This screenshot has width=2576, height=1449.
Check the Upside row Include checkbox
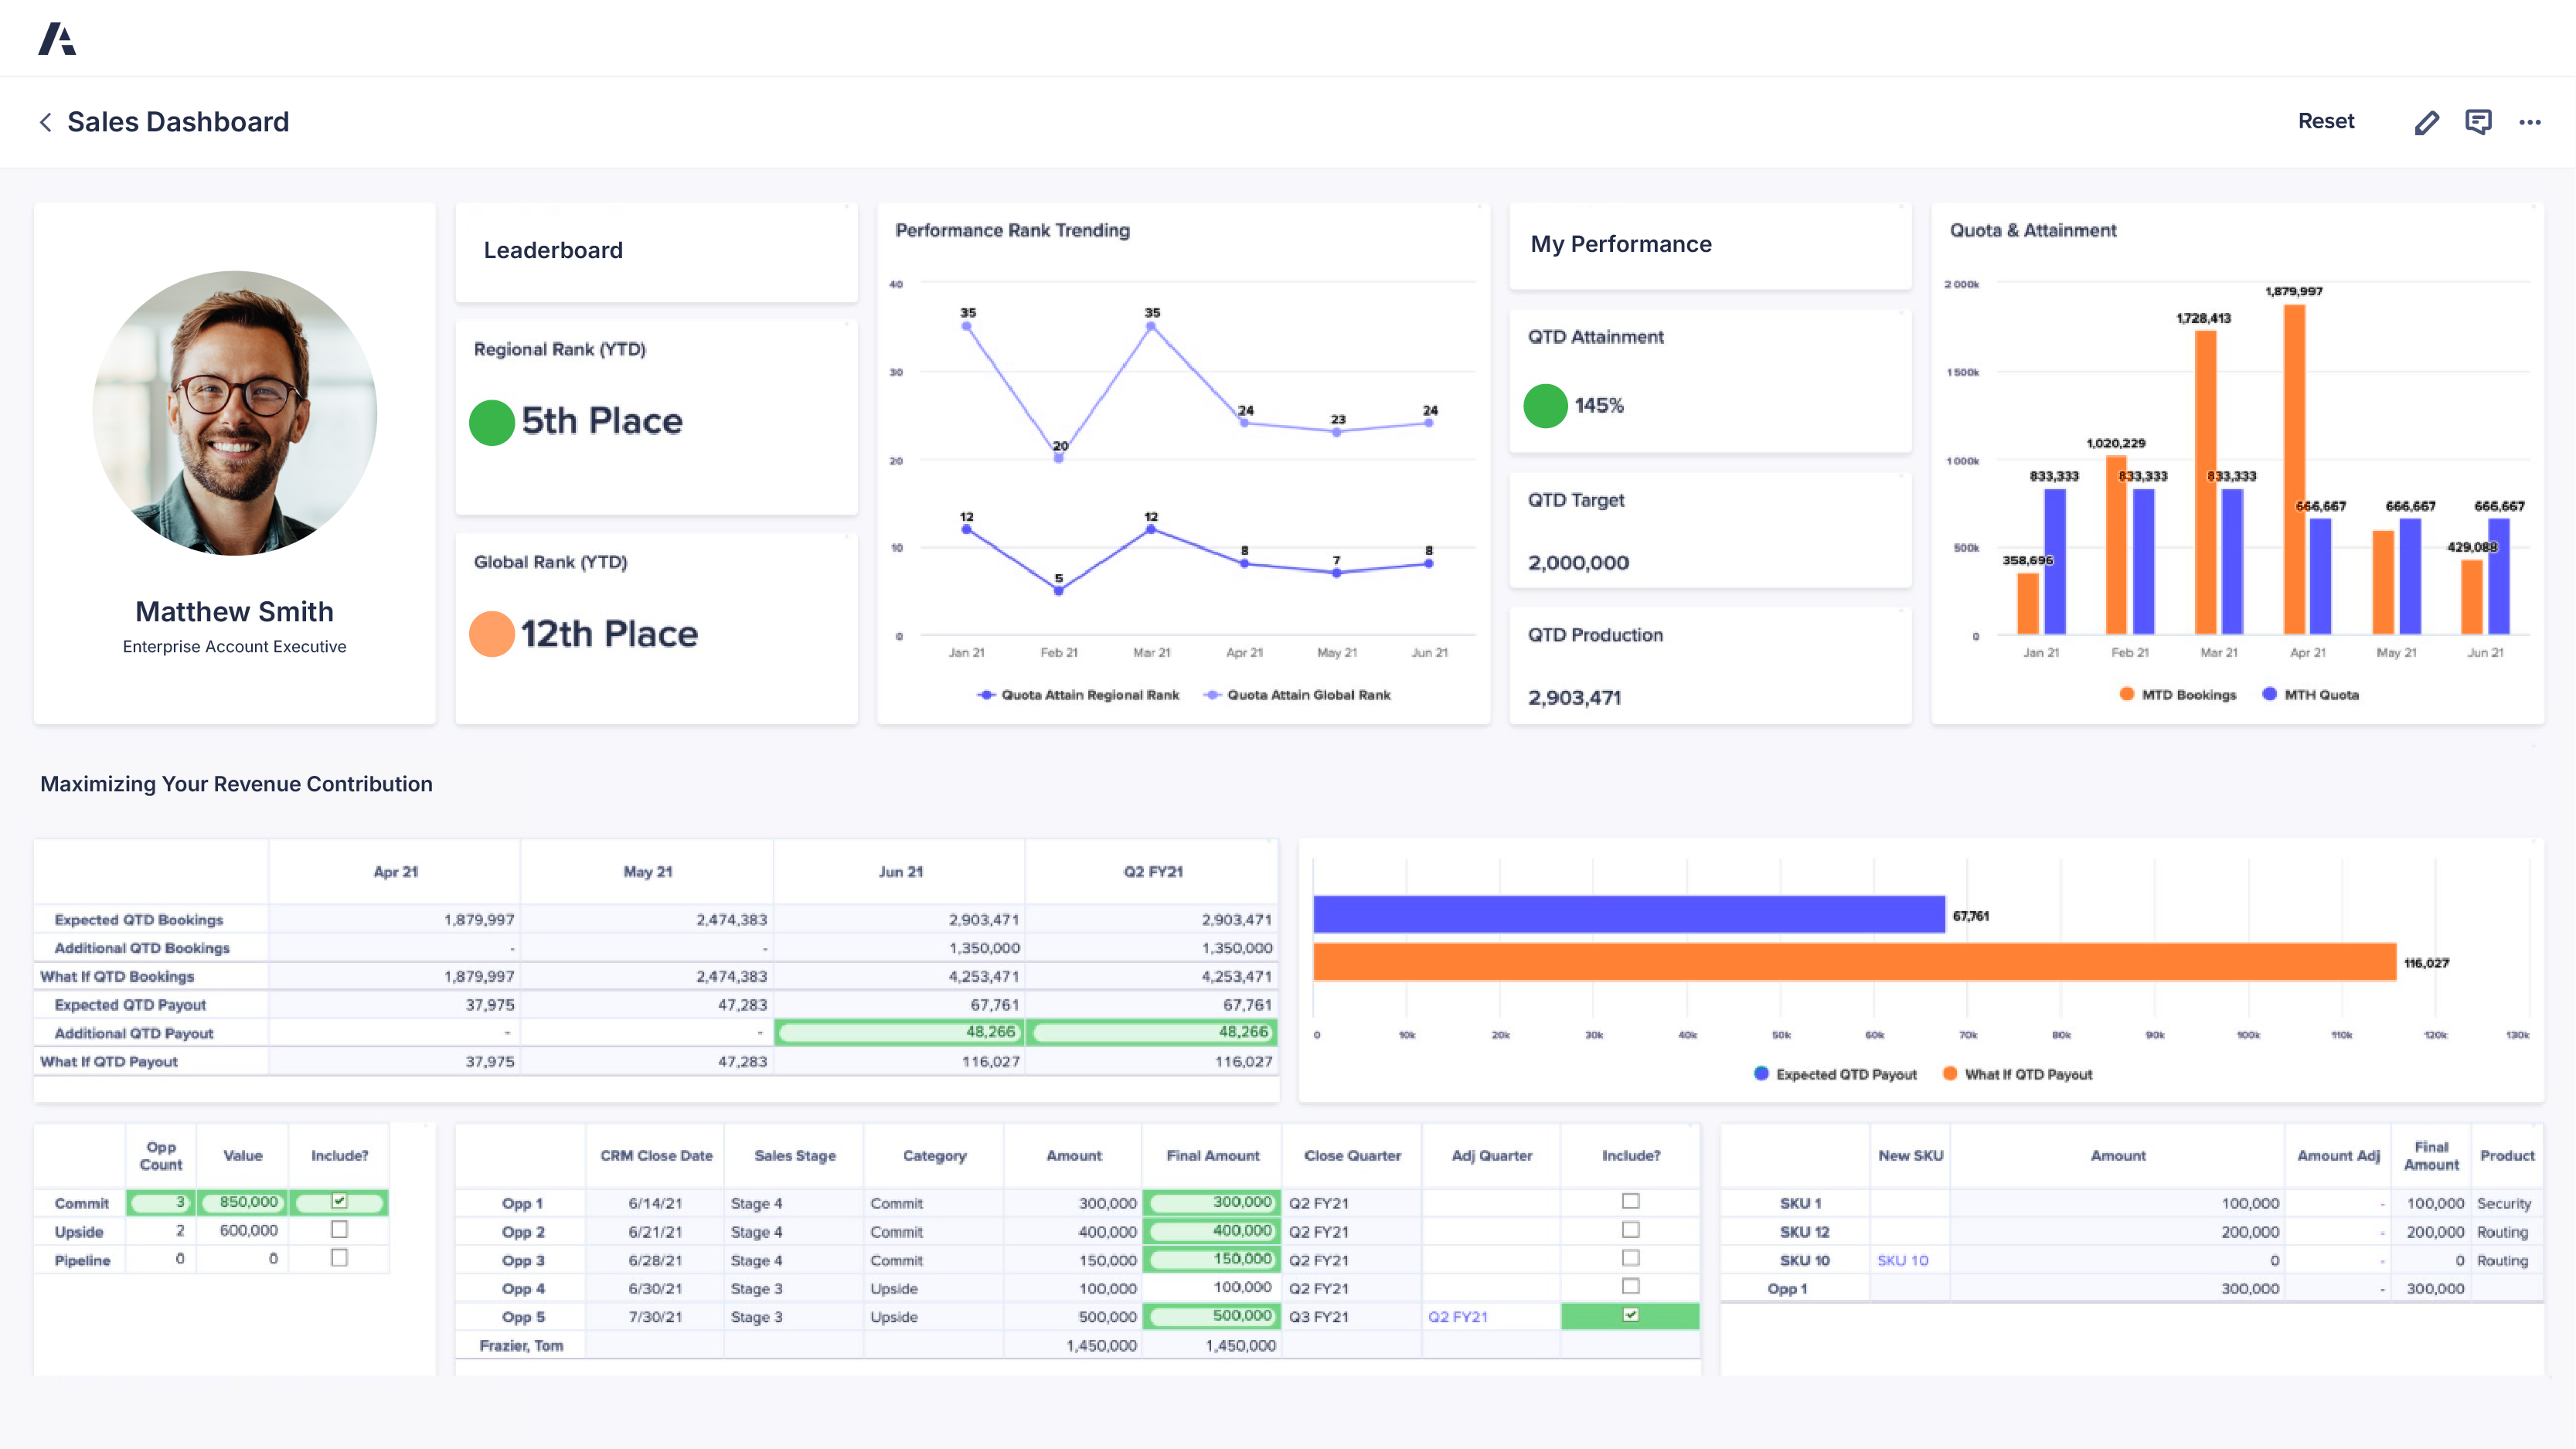(x=339, y=1230)
